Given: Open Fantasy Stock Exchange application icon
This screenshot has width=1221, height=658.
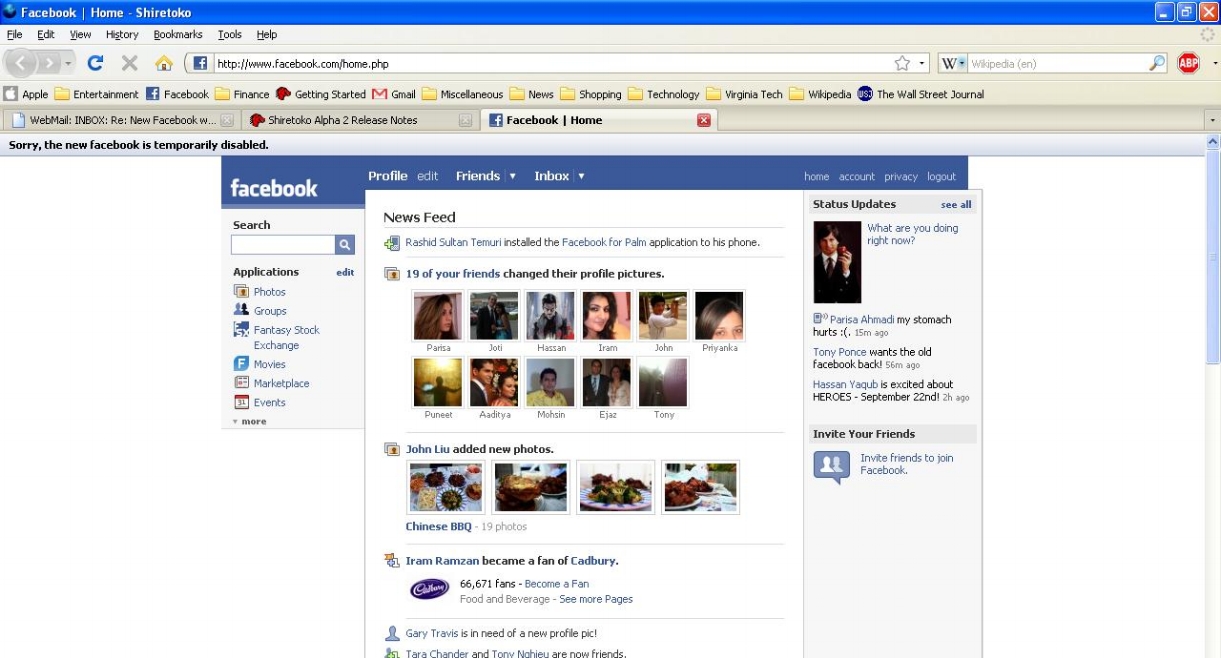Looking at the screenshot, I should click(x=241, y=329).
